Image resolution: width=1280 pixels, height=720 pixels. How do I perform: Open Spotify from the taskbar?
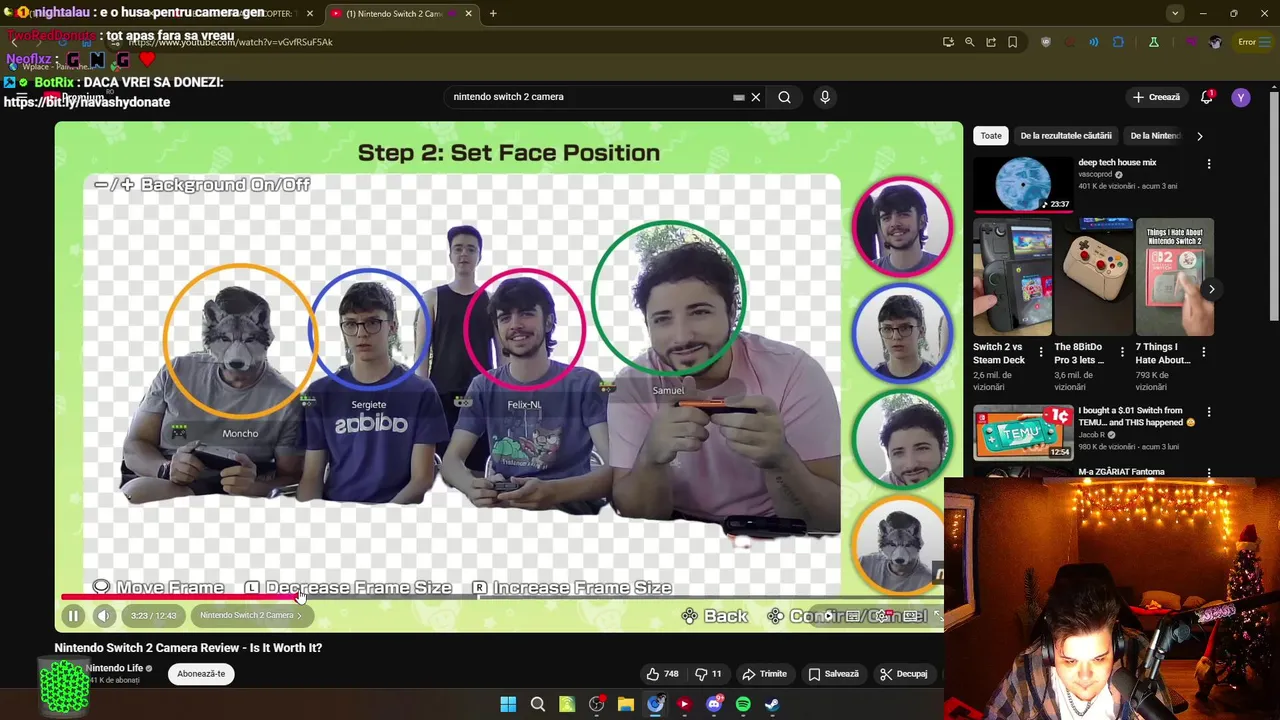tap(743, 704)
